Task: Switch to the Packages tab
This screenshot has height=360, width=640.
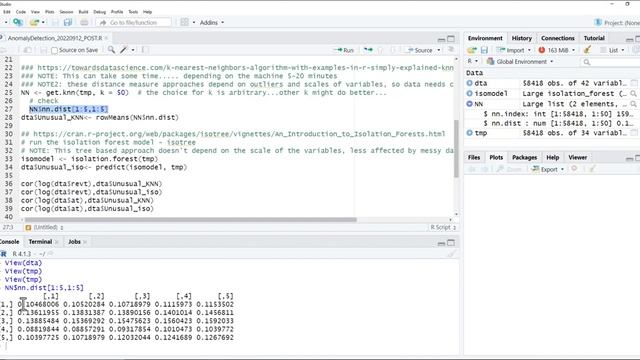Action: coord(524,157)
